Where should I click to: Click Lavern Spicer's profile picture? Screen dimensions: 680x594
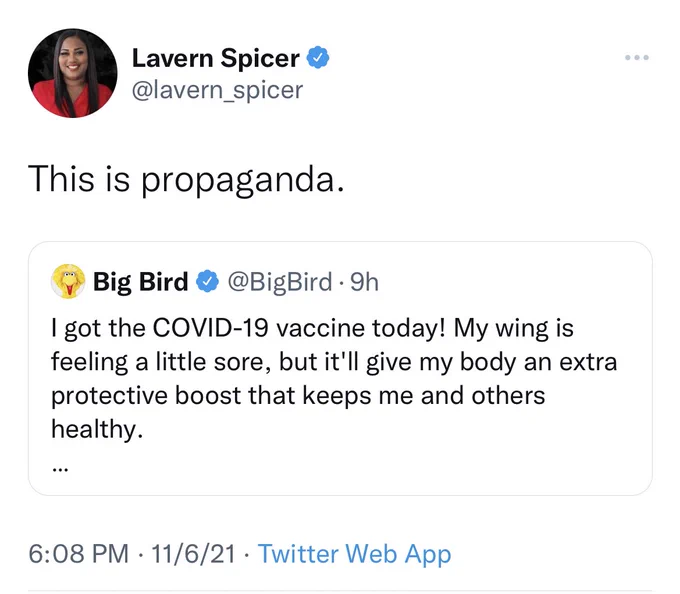pyautogui.click(x=72, y=73)
